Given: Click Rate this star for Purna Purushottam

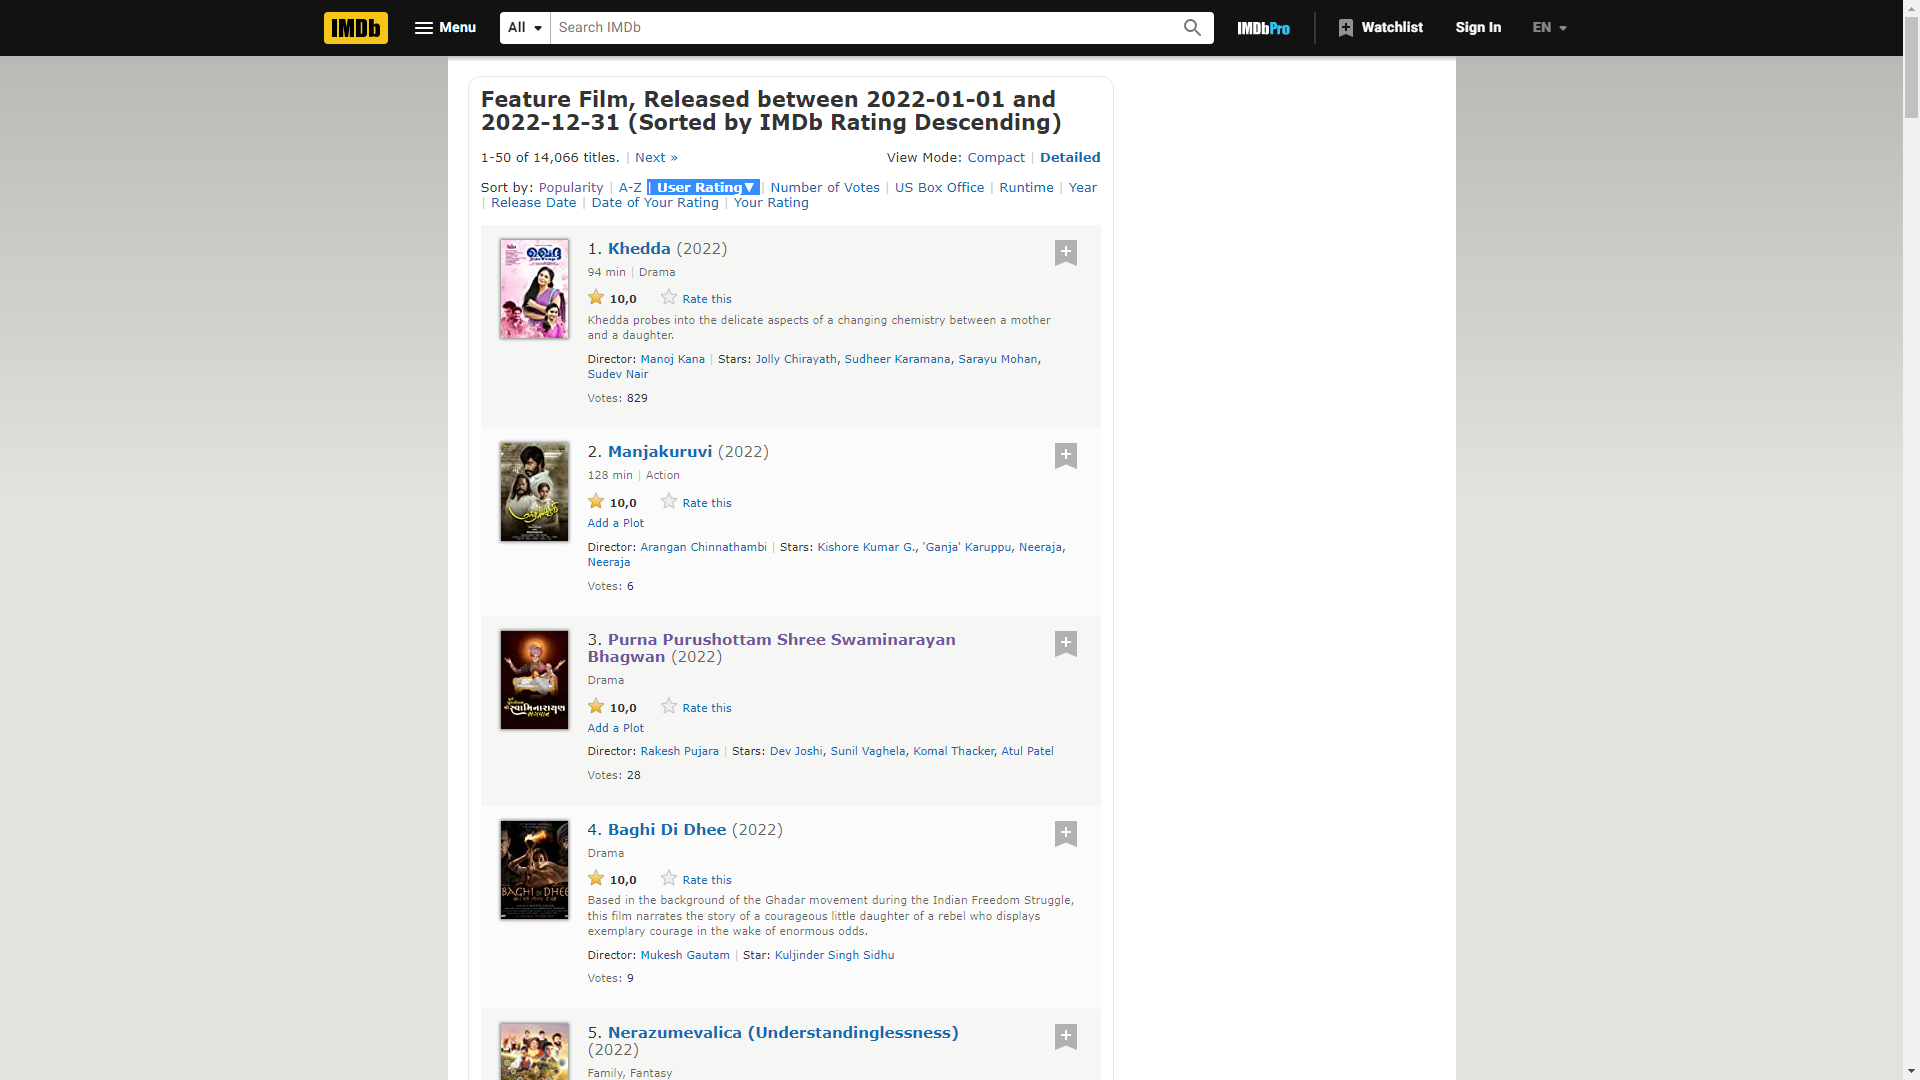Looking at the screenshot, I should pos(669,707).
